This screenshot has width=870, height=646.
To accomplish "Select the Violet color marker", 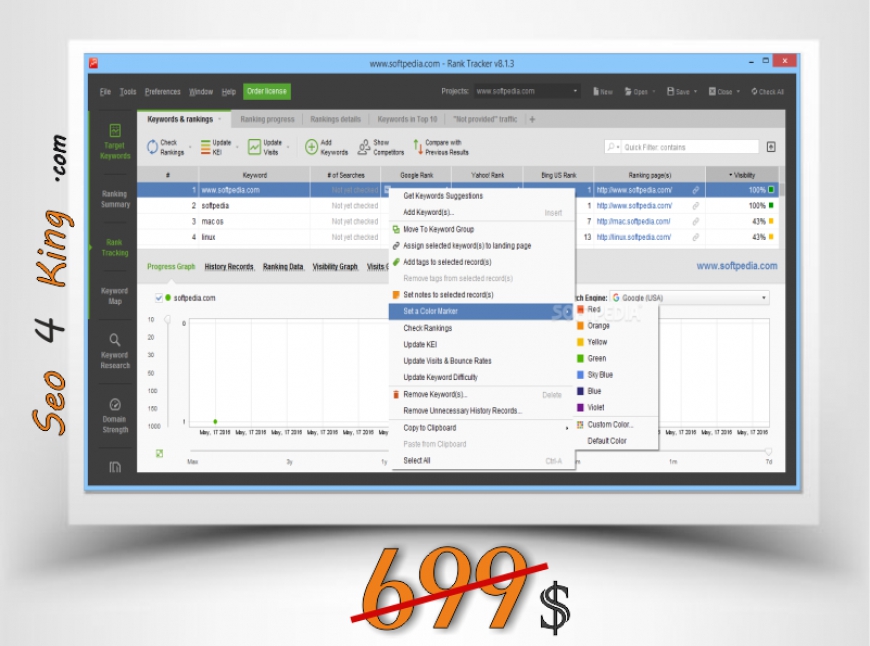I will point(595,407).
